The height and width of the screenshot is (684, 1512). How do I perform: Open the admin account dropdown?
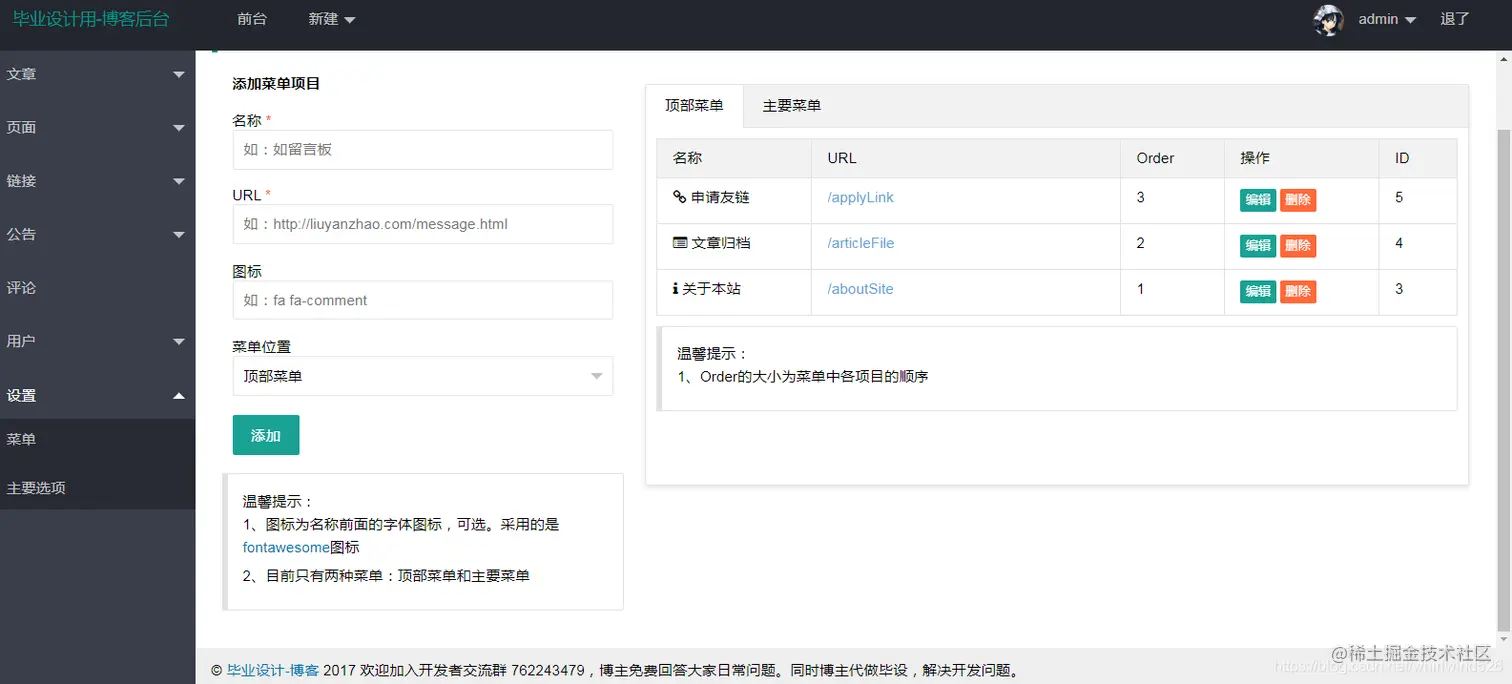coord(1387,19)
